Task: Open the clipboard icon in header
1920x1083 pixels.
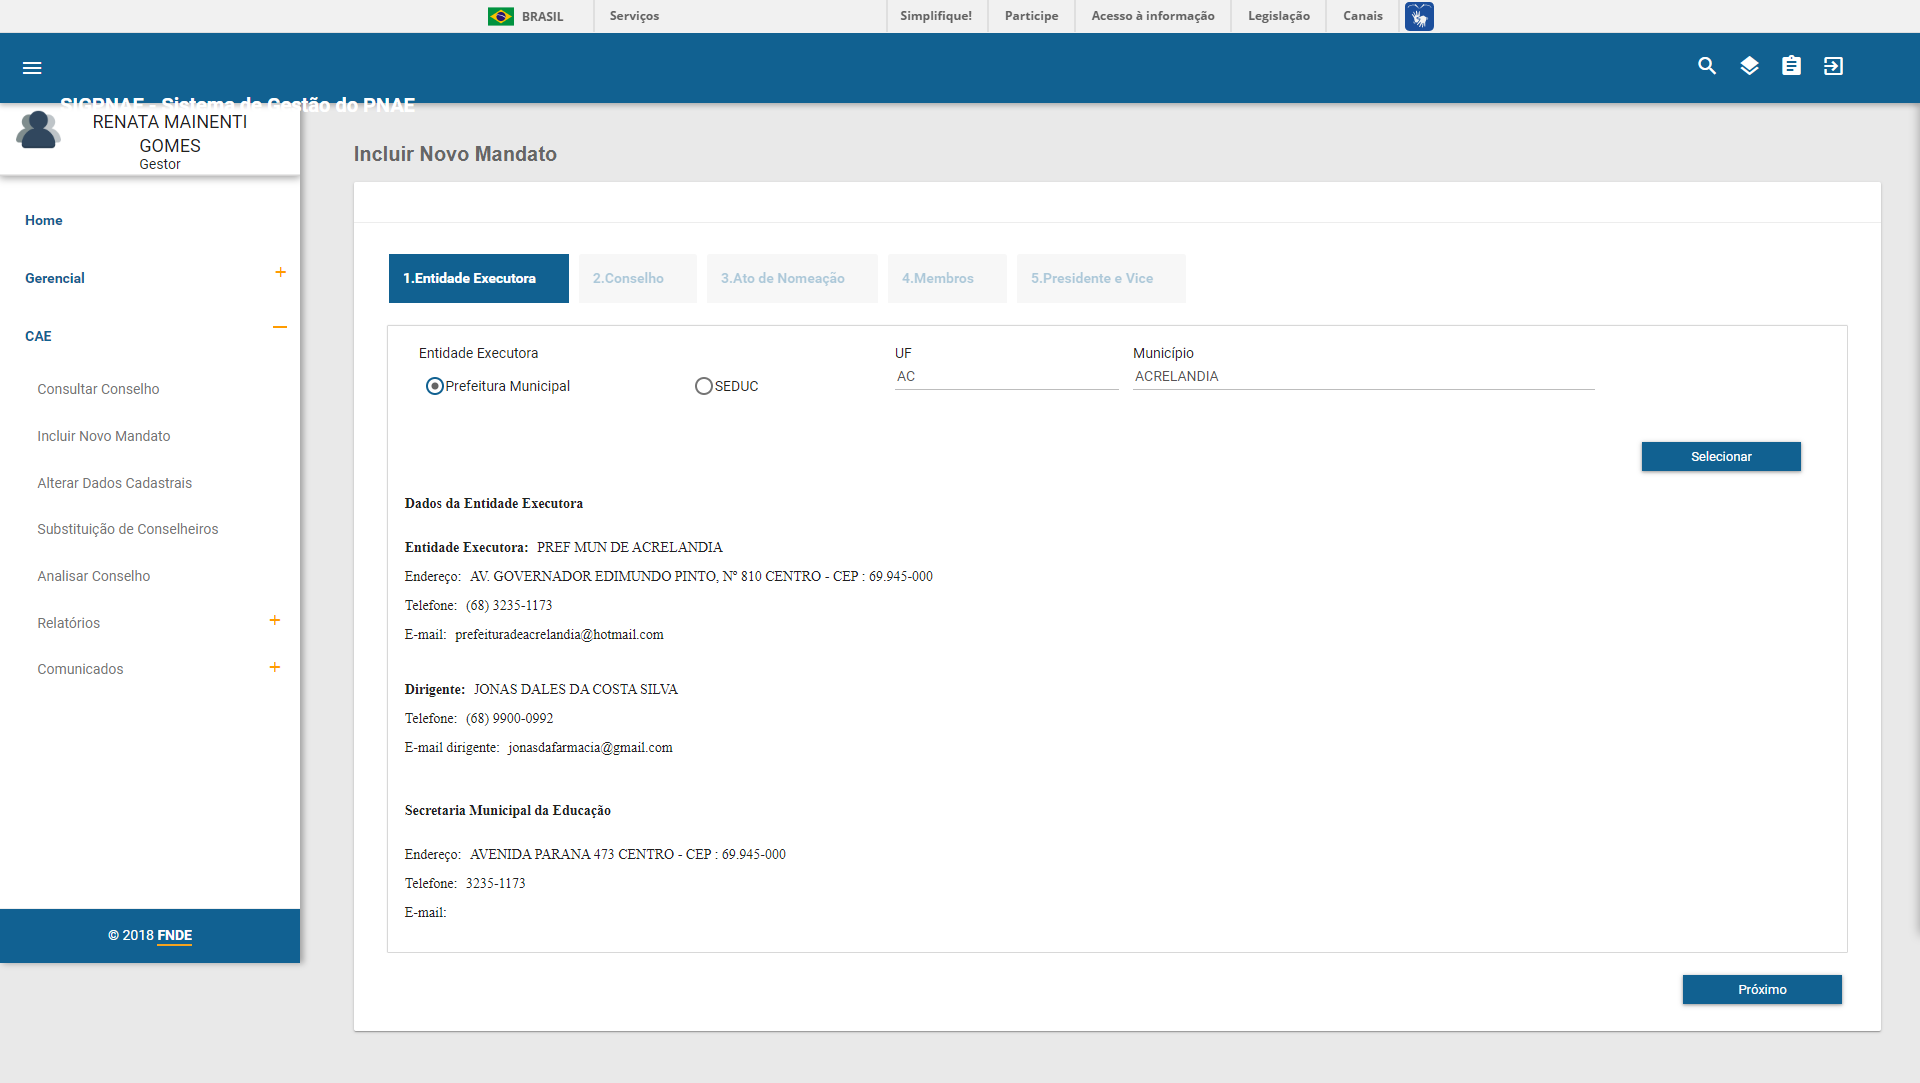Action: coord(1791,66)
